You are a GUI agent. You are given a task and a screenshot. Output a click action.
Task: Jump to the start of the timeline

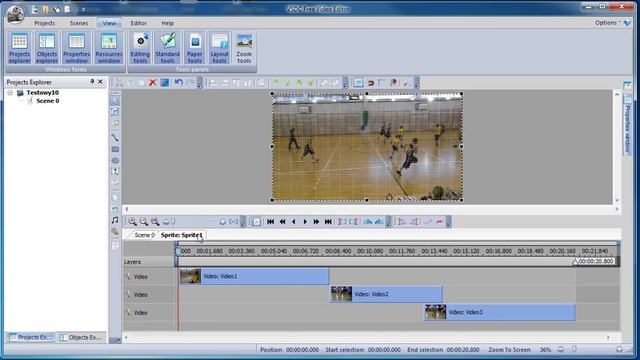pos(270,222)
